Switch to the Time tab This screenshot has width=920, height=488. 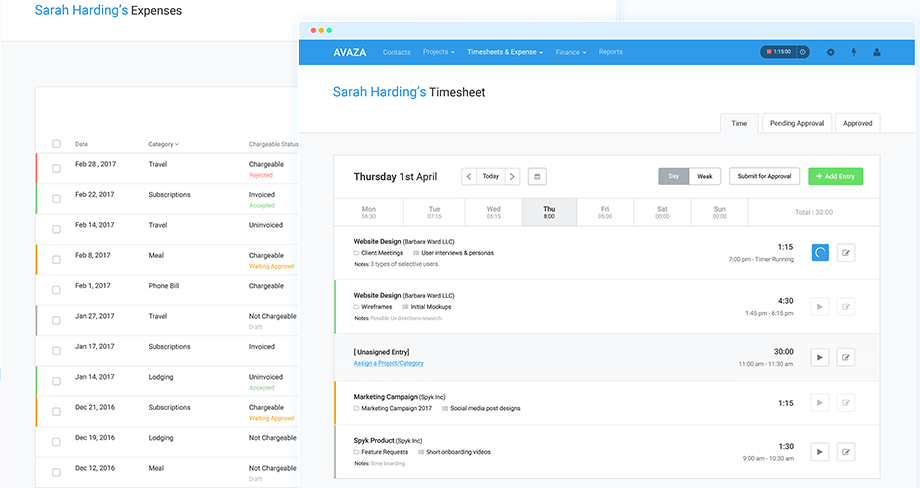point(739,123)
